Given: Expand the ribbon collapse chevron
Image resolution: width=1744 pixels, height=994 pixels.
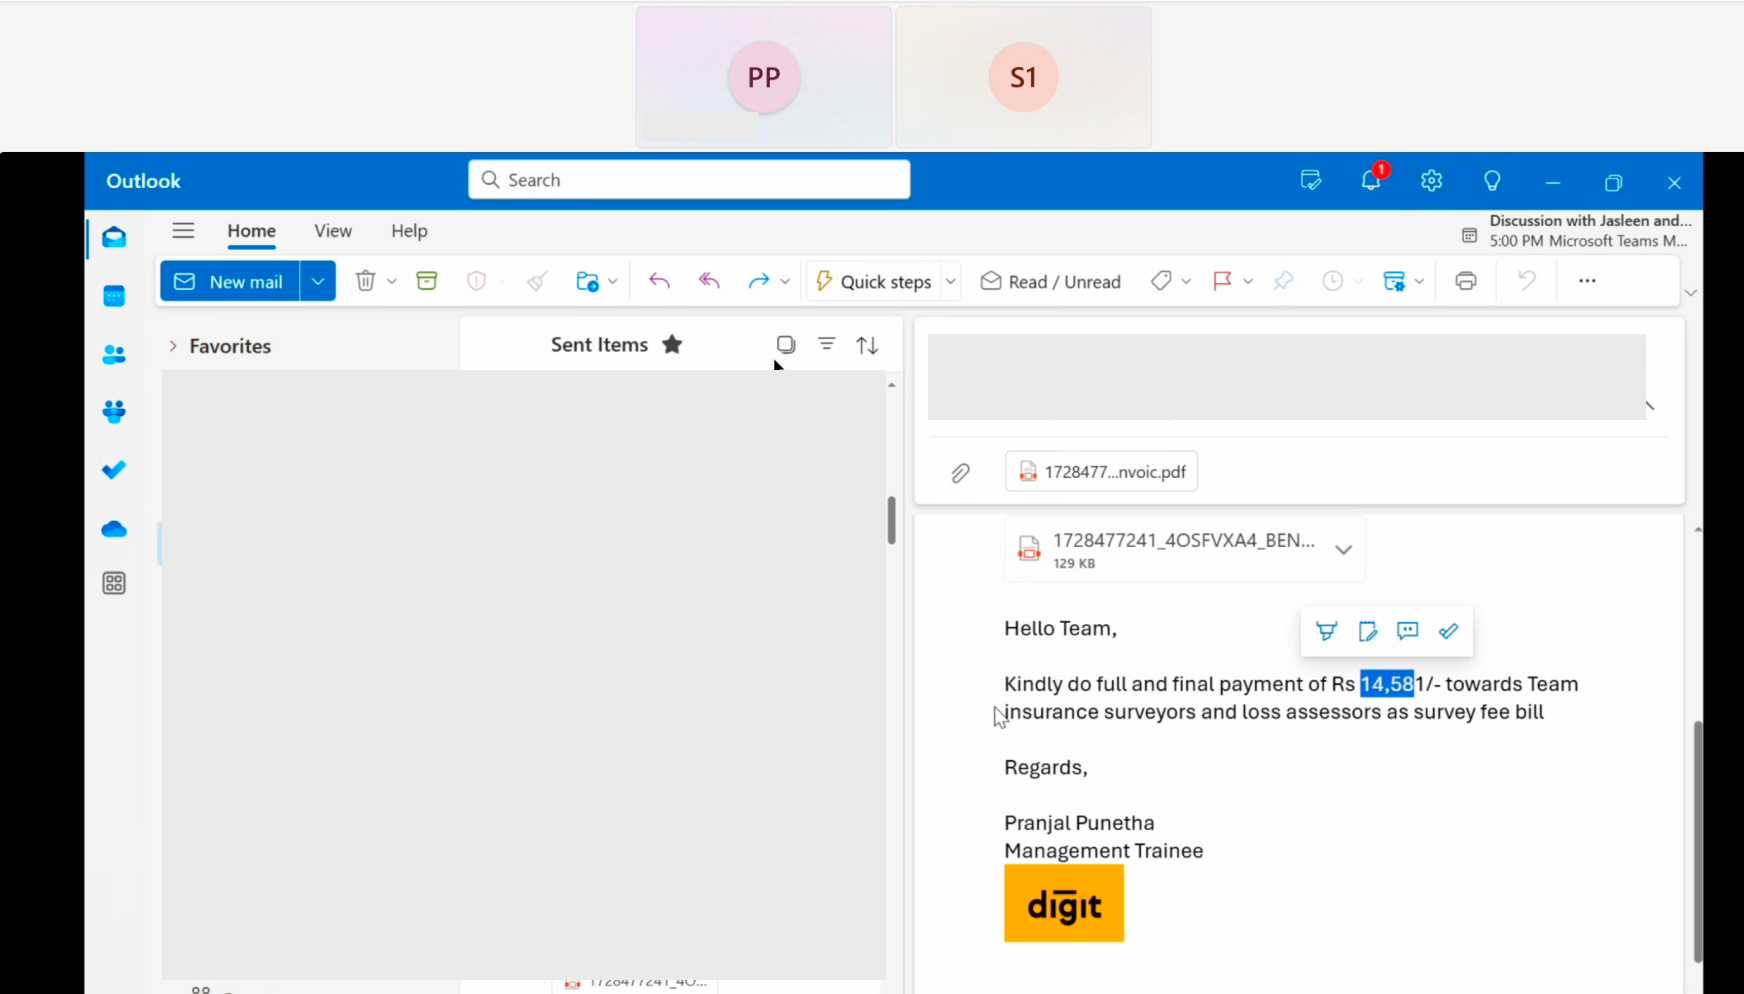Looking at the screenshot, I should [x=1690, y=293].
